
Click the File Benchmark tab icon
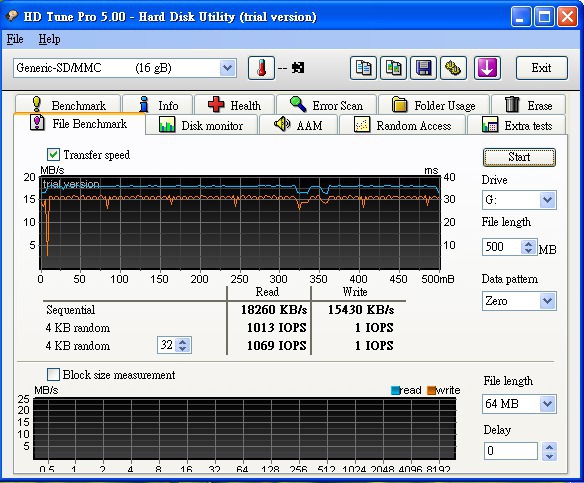tap(37, 123)
